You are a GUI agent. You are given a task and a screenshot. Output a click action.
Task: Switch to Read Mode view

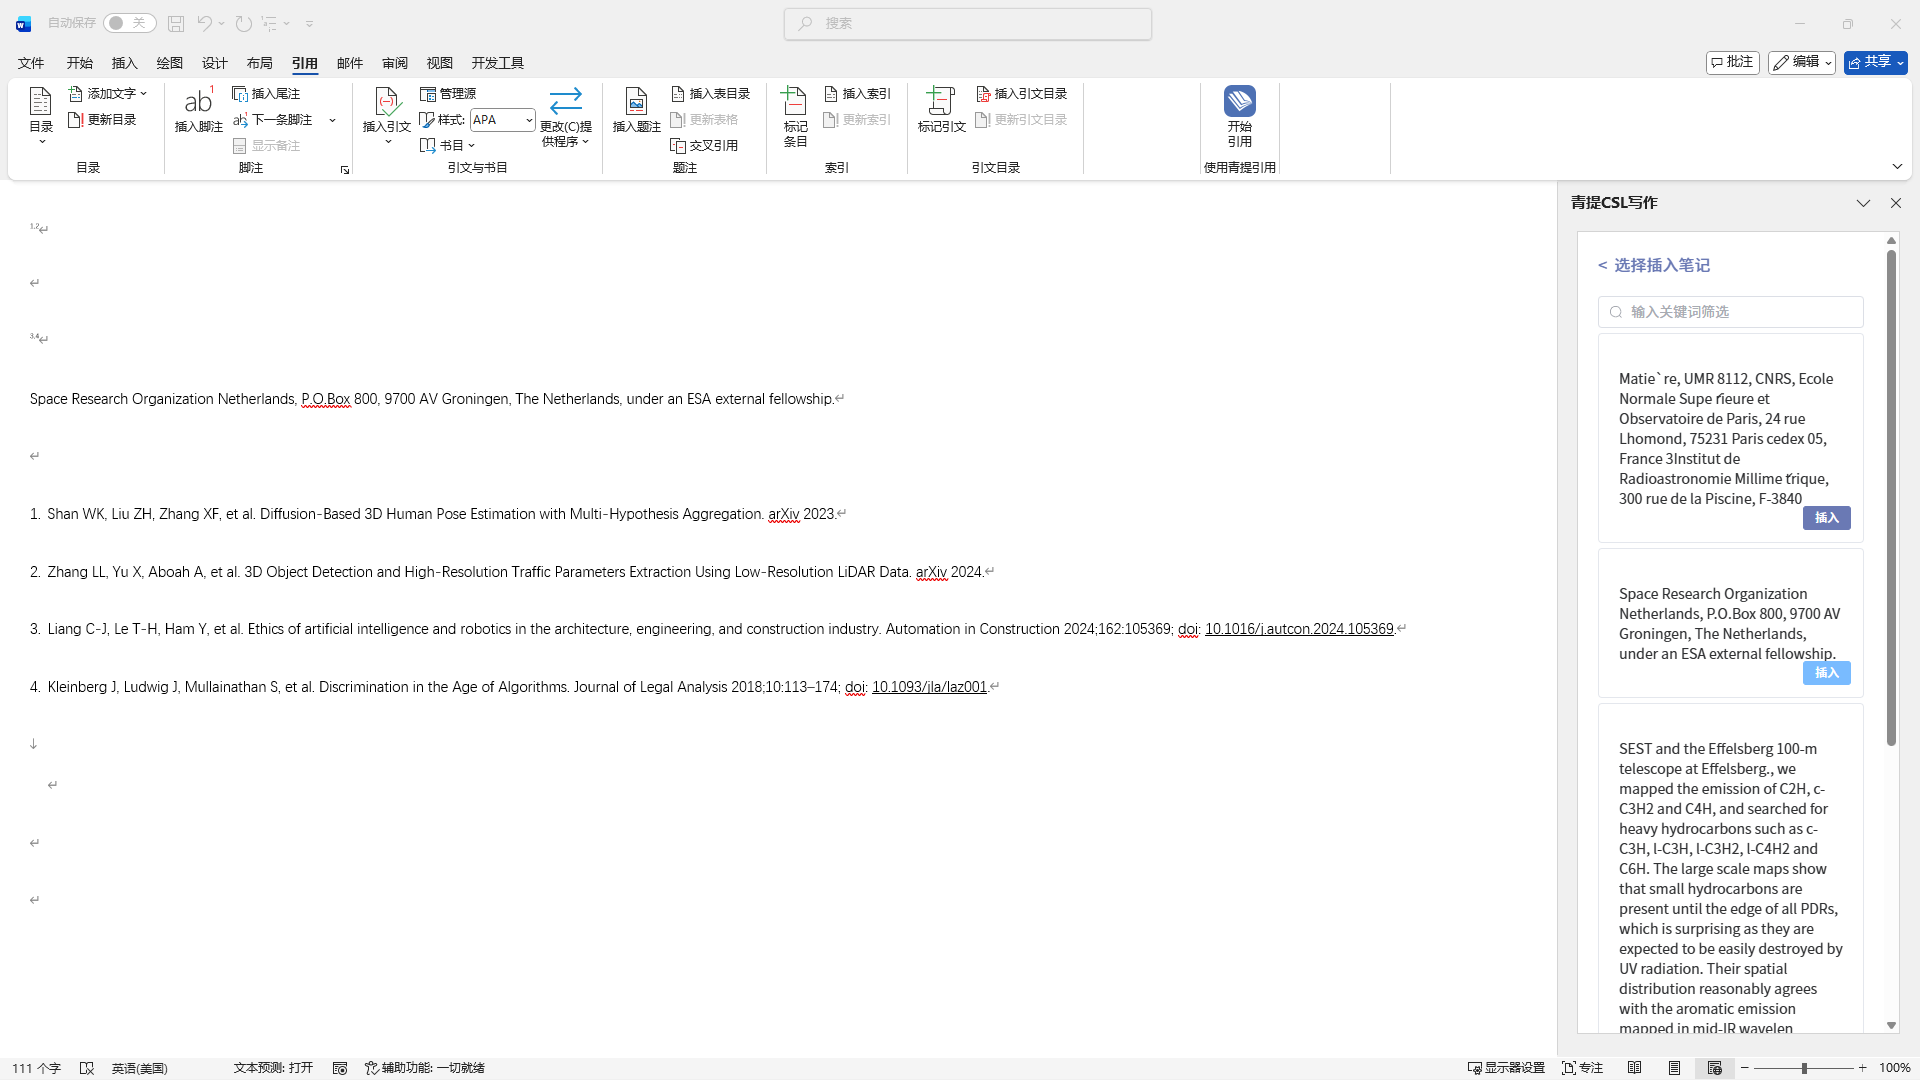1634,1068
